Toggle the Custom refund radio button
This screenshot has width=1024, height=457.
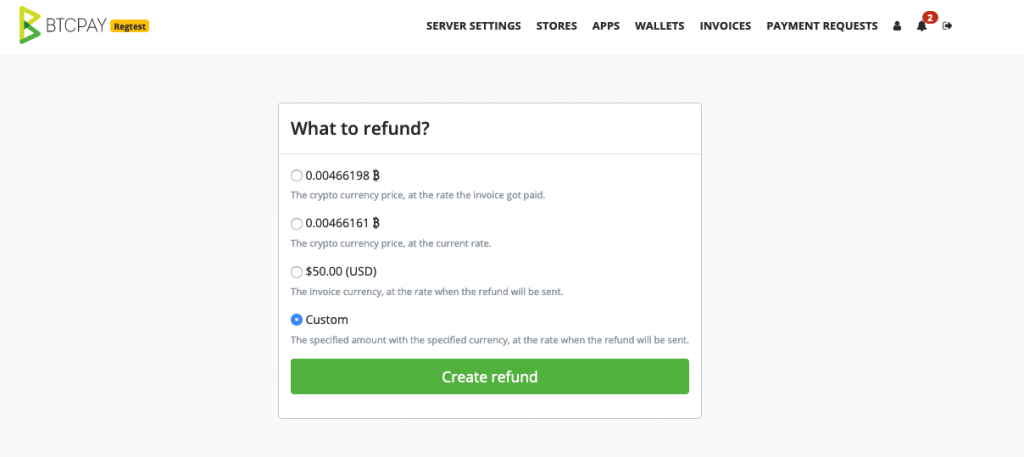coord(296,320)
